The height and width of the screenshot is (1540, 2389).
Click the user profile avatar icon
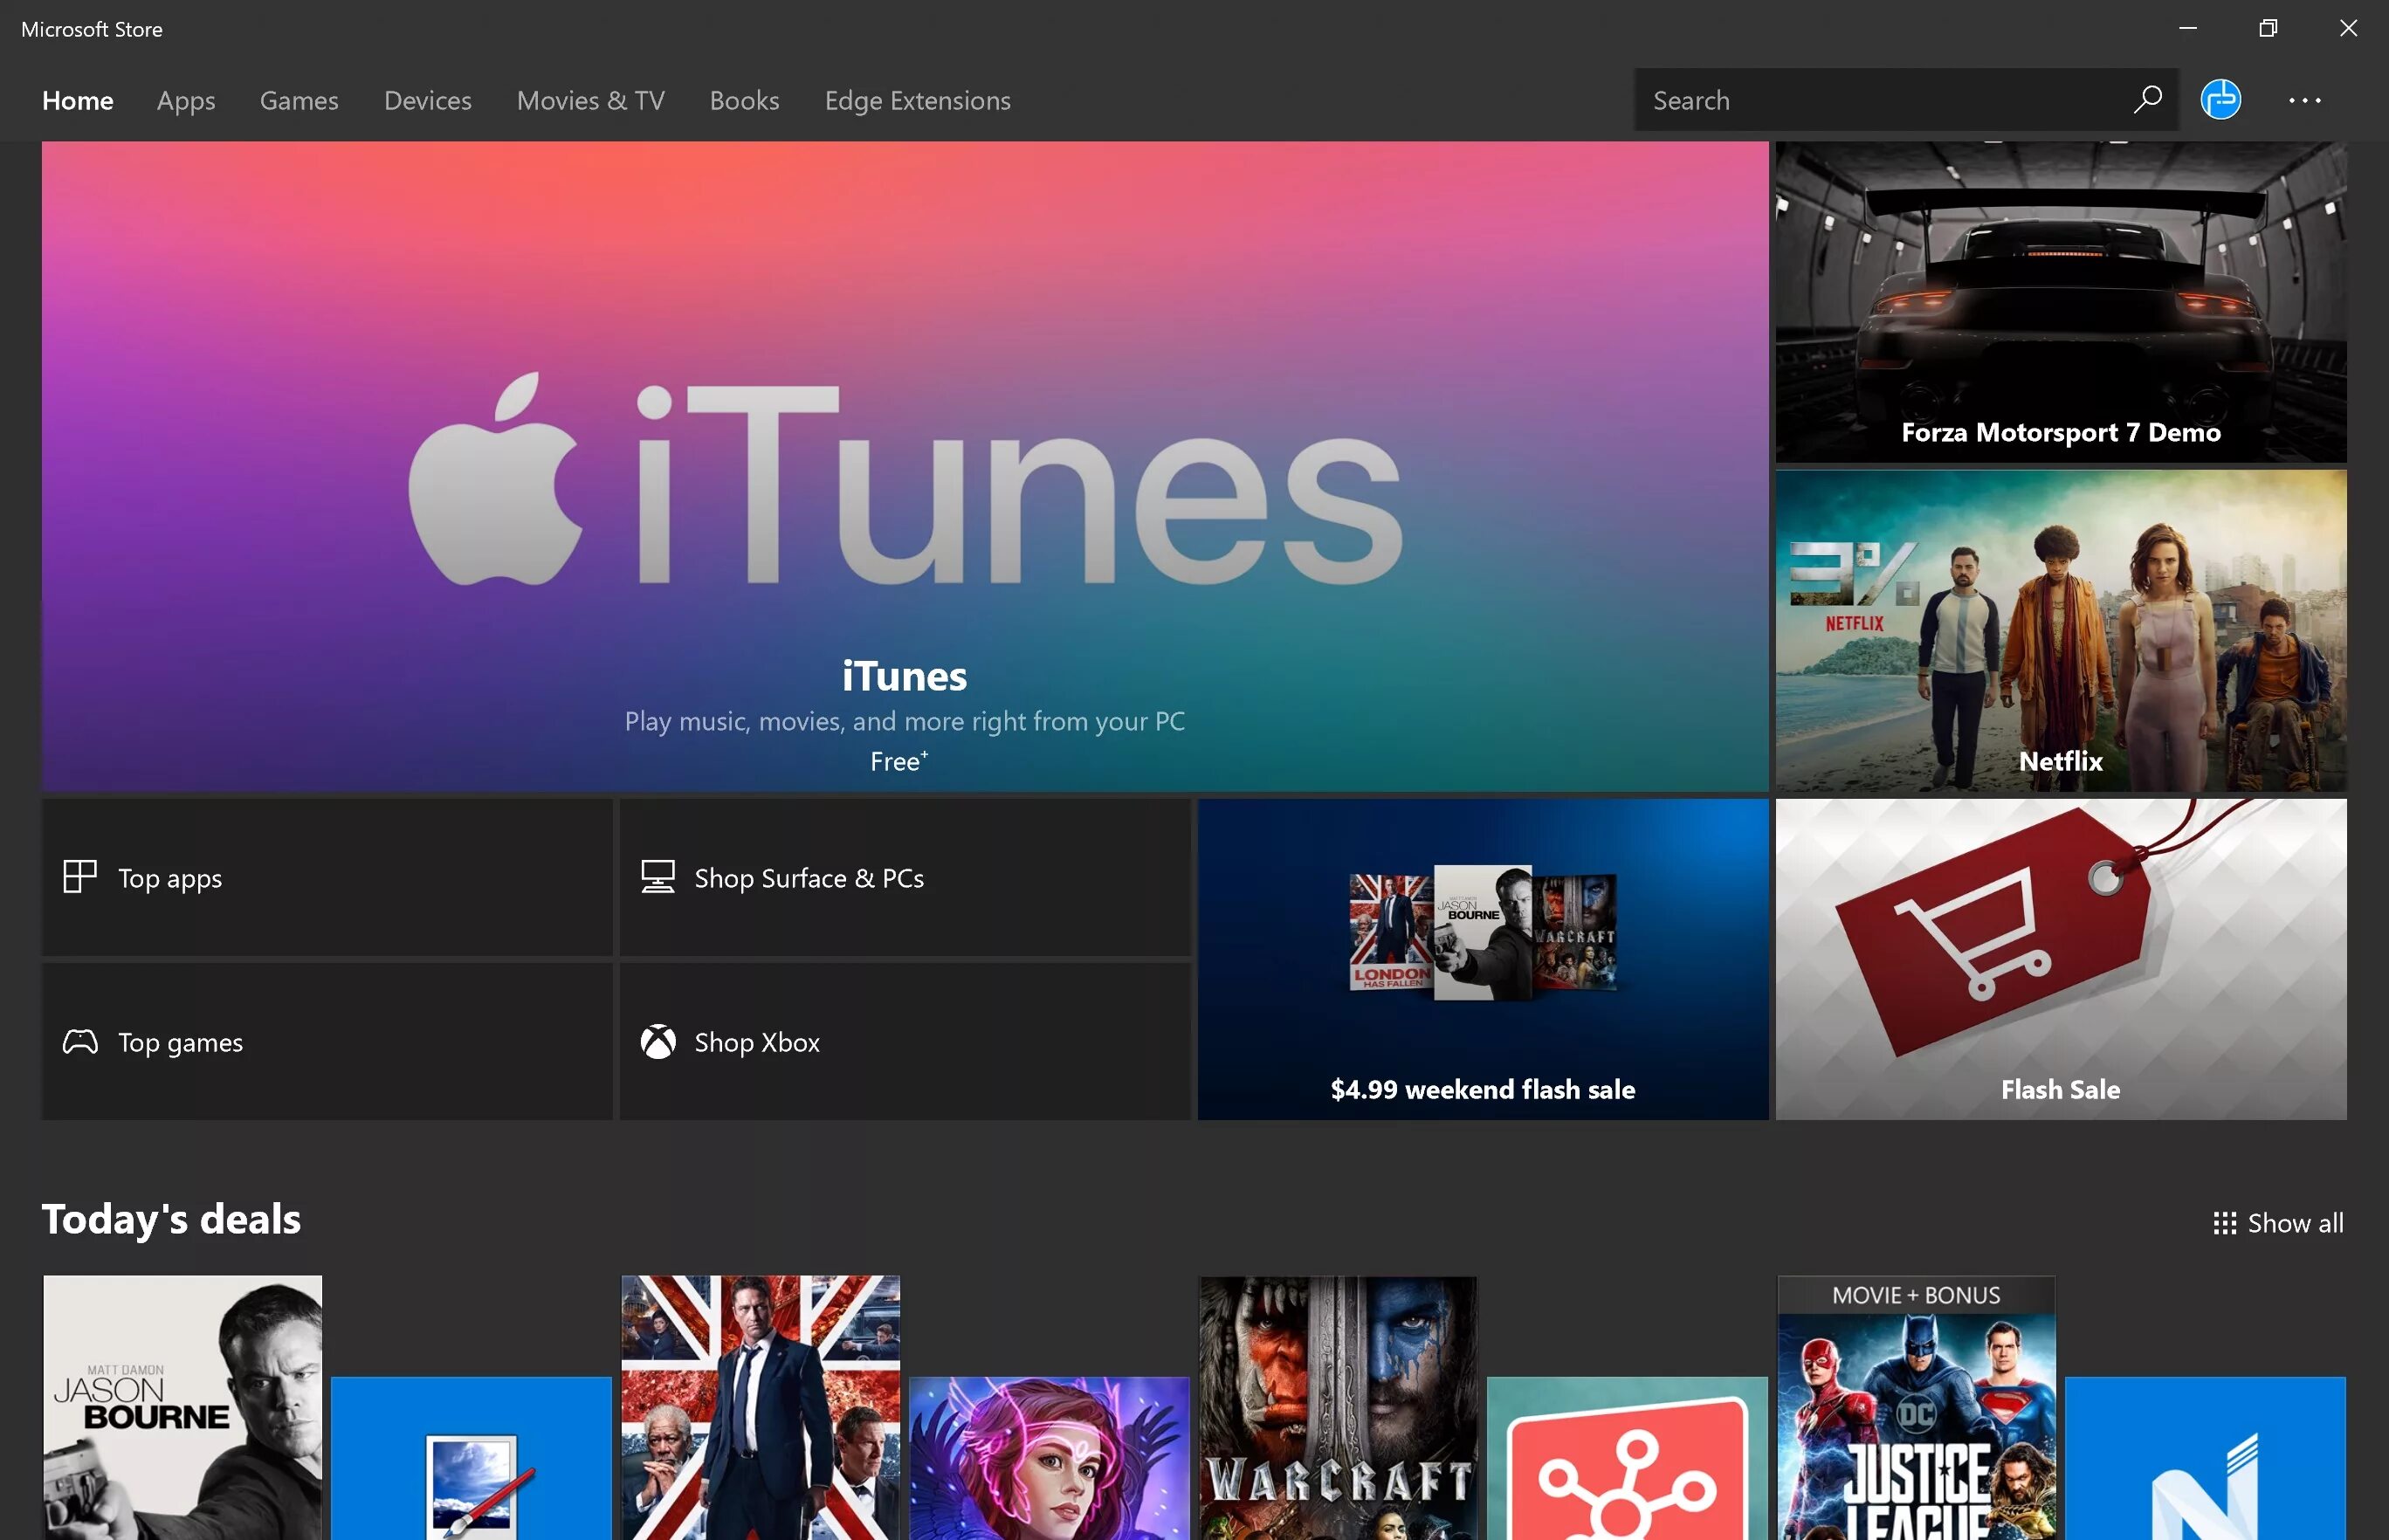click(x=2222, y=100)
